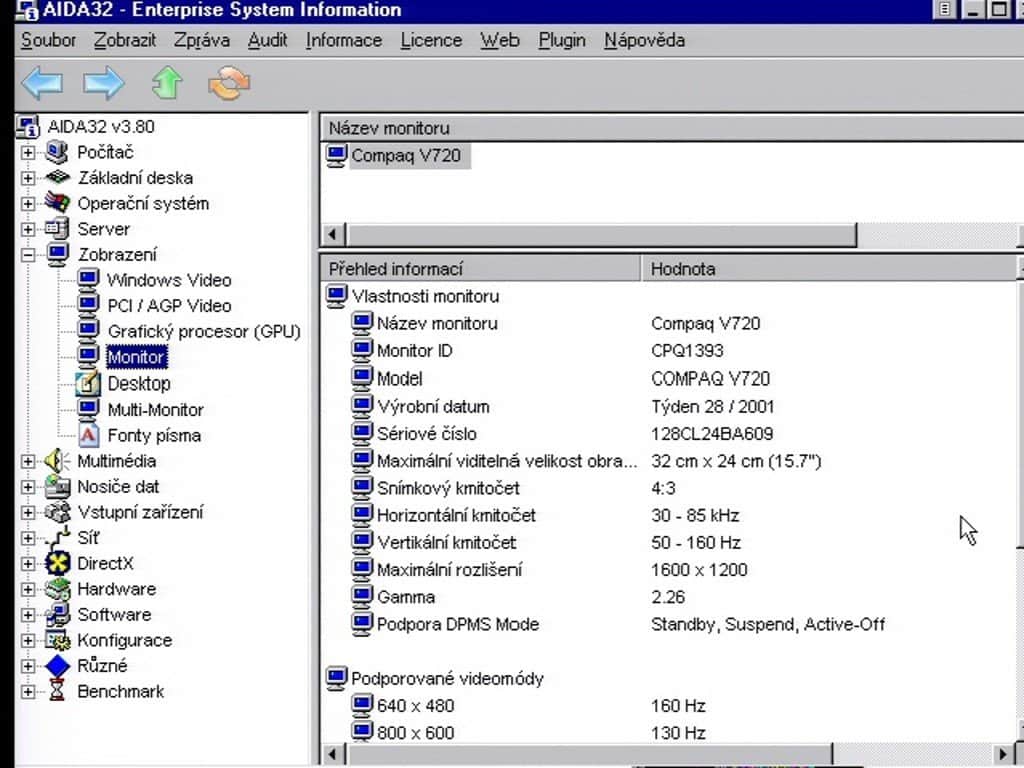The image size is (1024, 768).
Task: Select the Operační systém Windows flag icon
Action: tap(57, 203)
